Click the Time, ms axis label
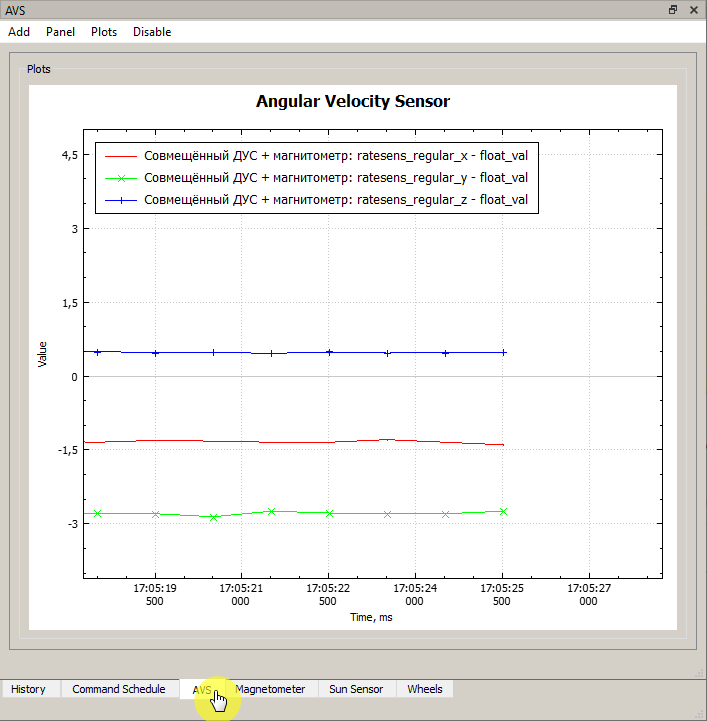The height and width of the screenshot is (721, 707). point(371,617)
